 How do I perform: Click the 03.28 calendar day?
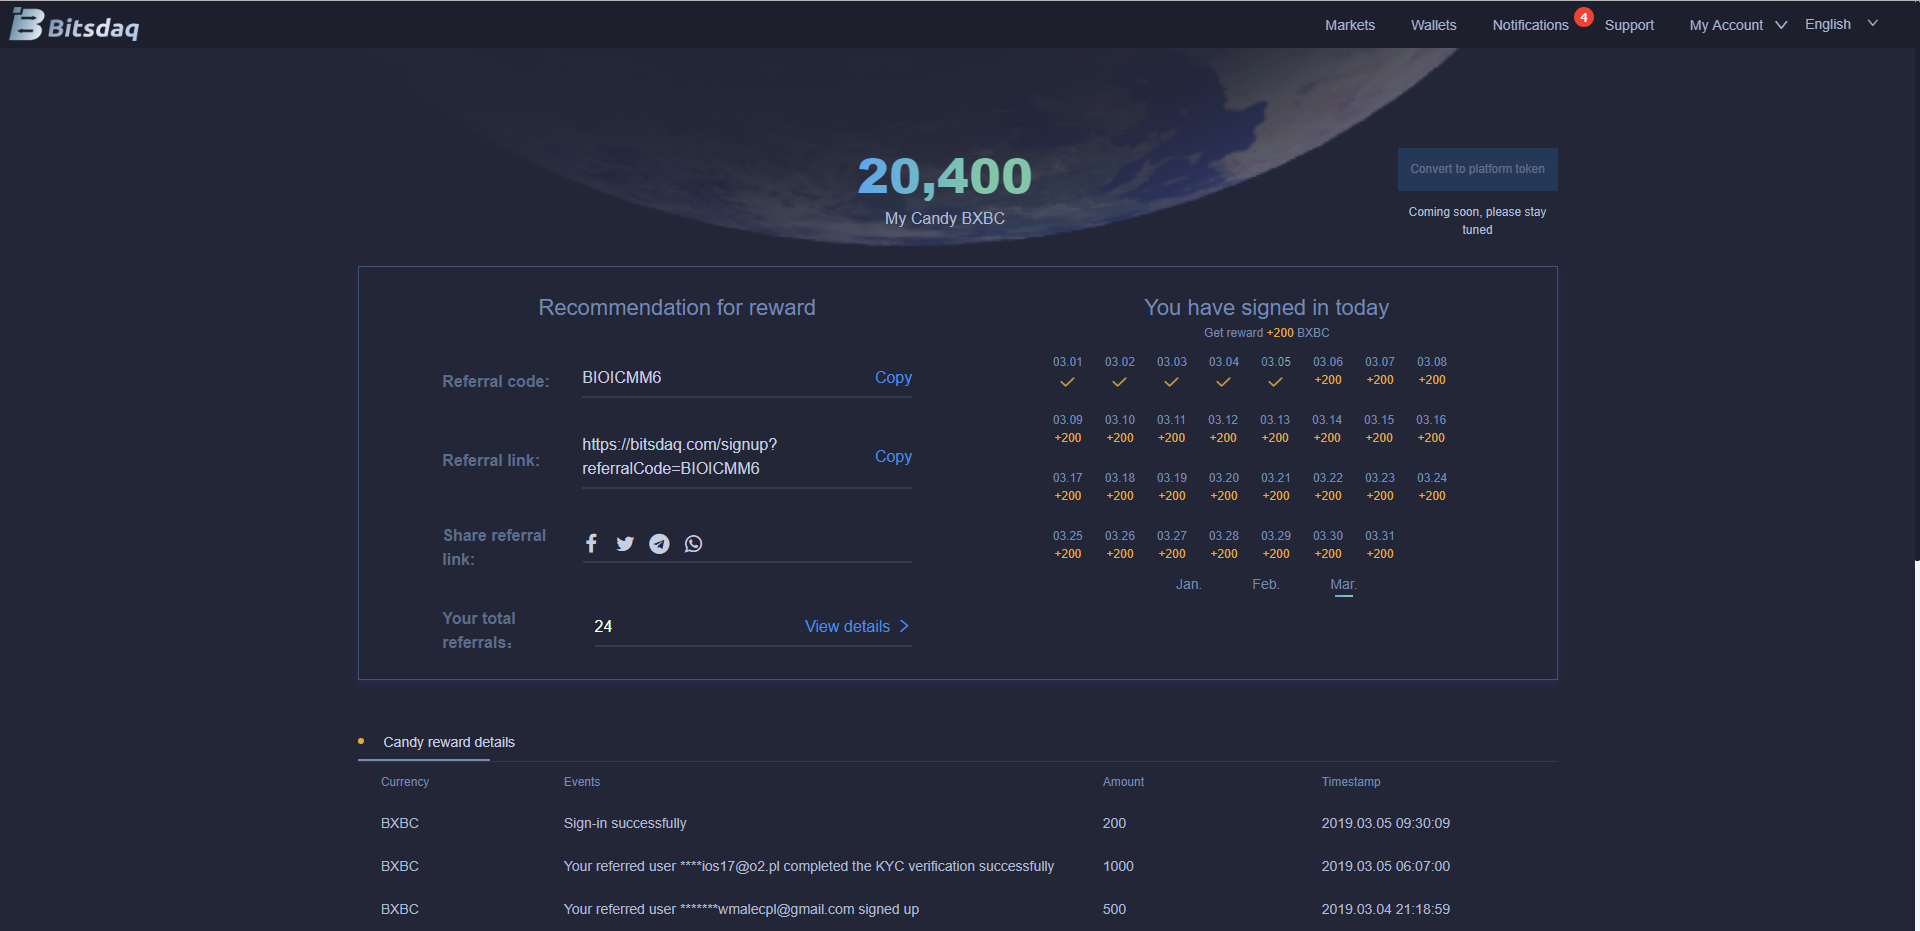point(1224,545)
